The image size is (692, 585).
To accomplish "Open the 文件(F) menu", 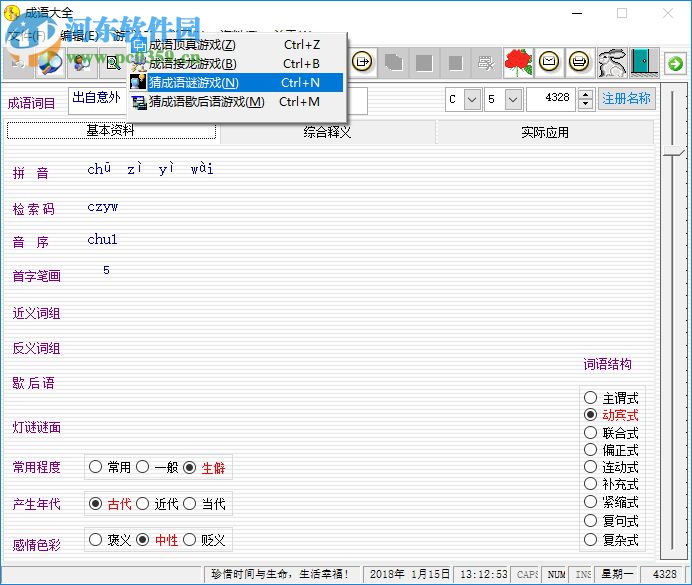I will (x=26, y=36).
